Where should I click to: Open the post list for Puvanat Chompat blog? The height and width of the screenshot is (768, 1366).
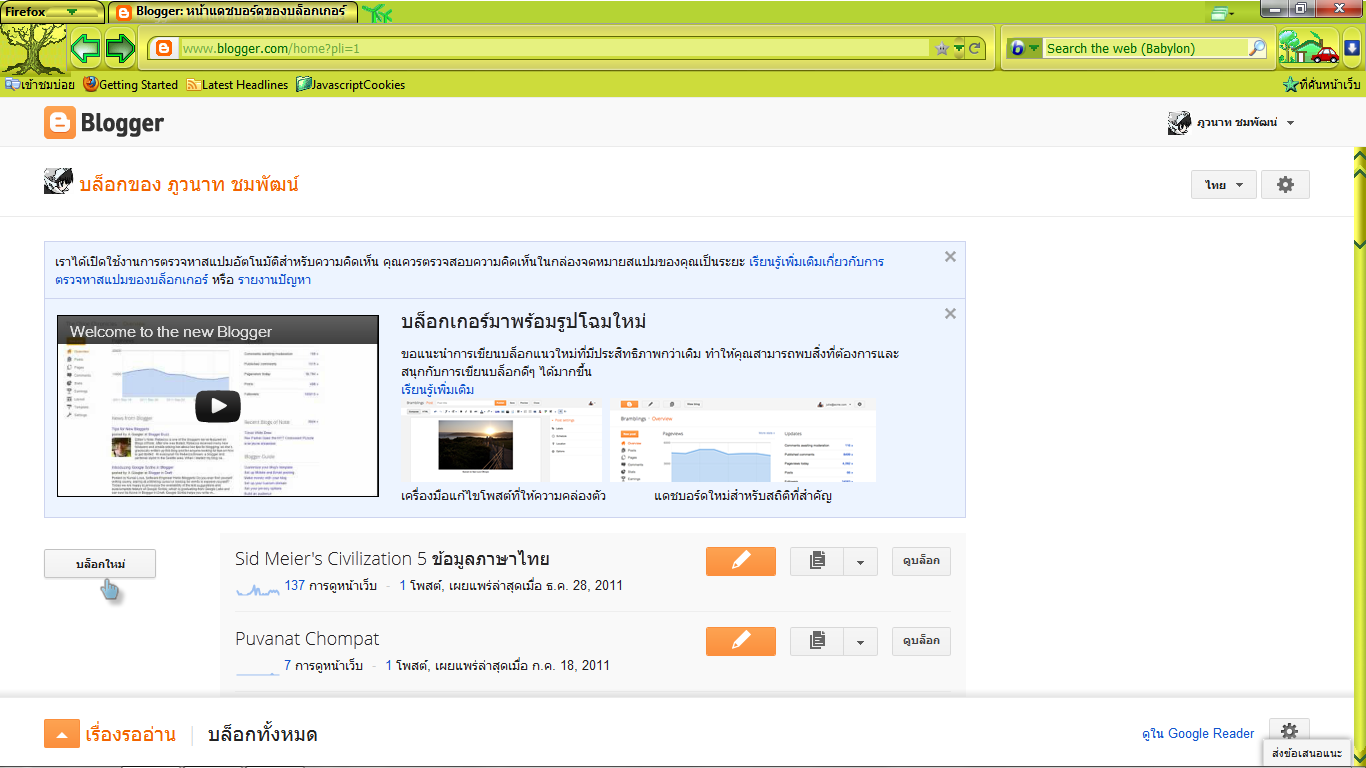pos(817,641)
